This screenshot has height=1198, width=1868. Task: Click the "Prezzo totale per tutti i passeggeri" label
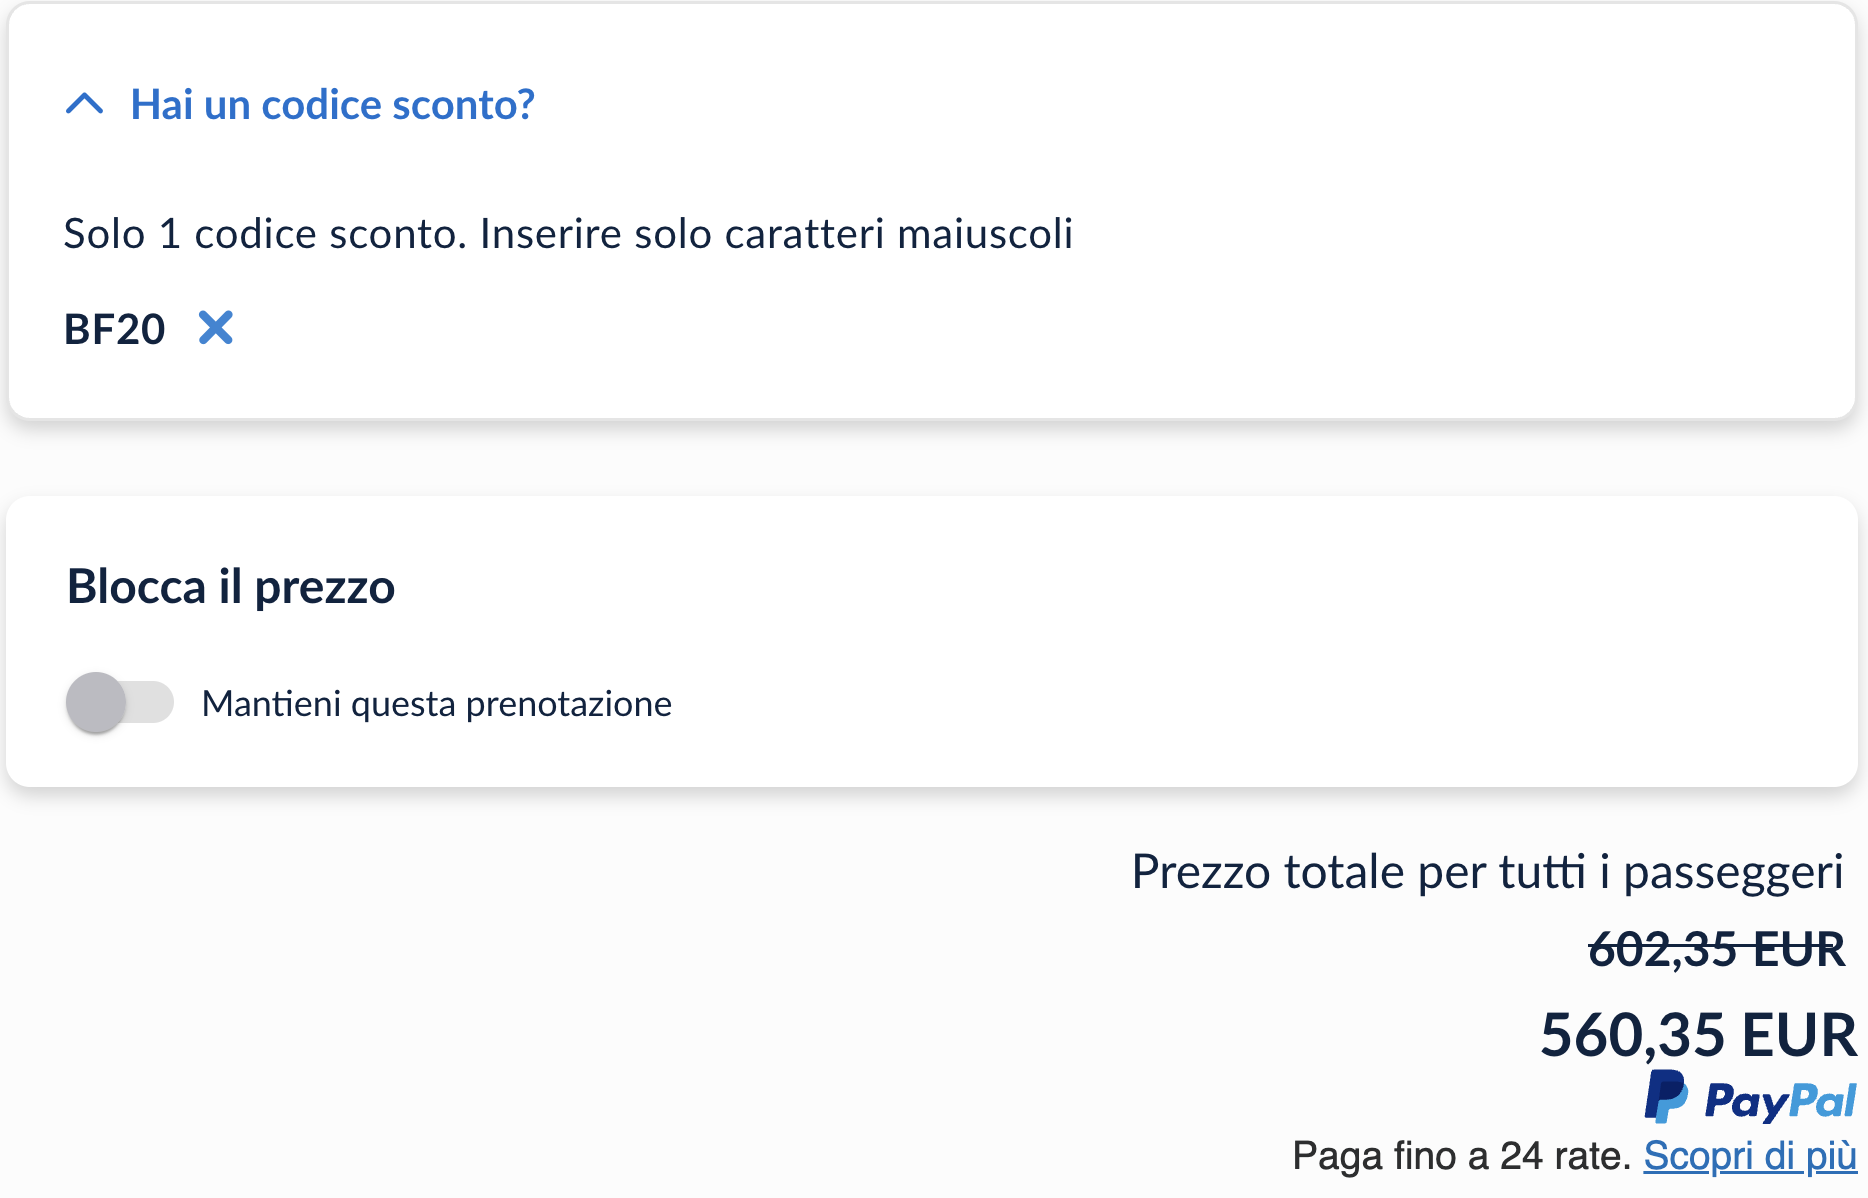[1486, 871]
